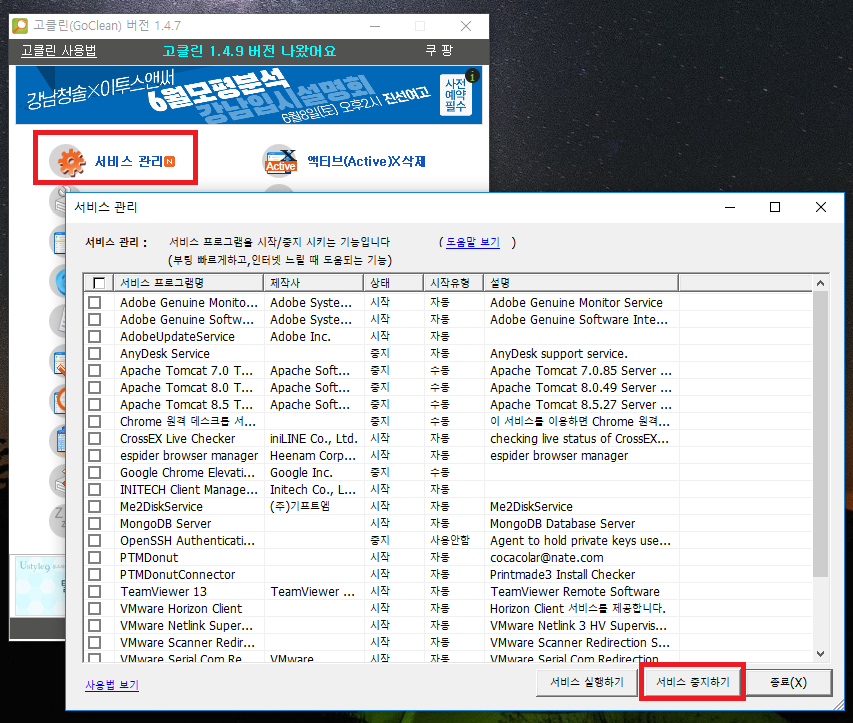Viewport: 853px width, 723px height.
Task: Check the Apache Tomcat 7.0 checkbox
Action: 95,370
